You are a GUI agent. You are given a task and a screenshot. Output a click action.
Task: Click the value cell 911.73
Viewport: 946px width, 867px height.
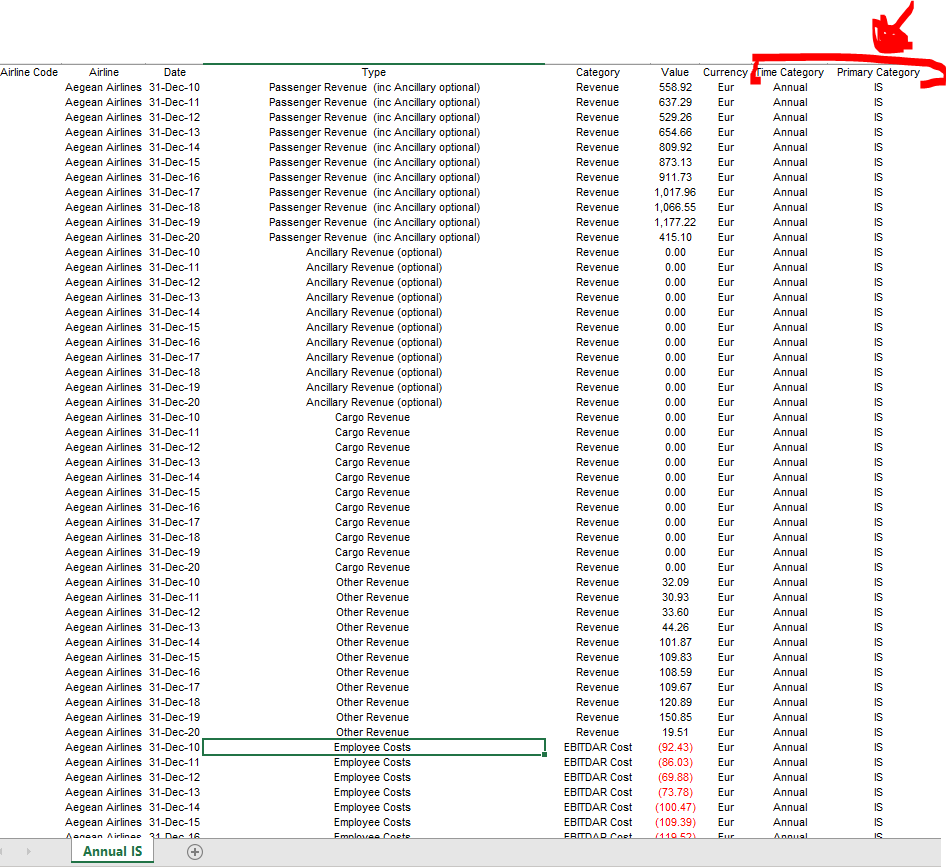[x=675, y=177]
